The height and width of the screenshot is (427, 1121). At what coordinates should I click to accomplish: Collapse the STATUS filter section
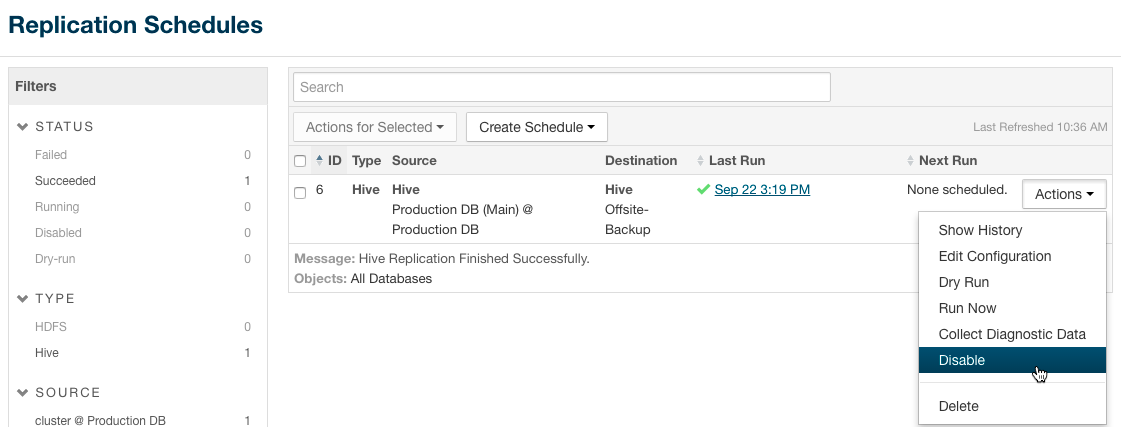click(24, 127)
